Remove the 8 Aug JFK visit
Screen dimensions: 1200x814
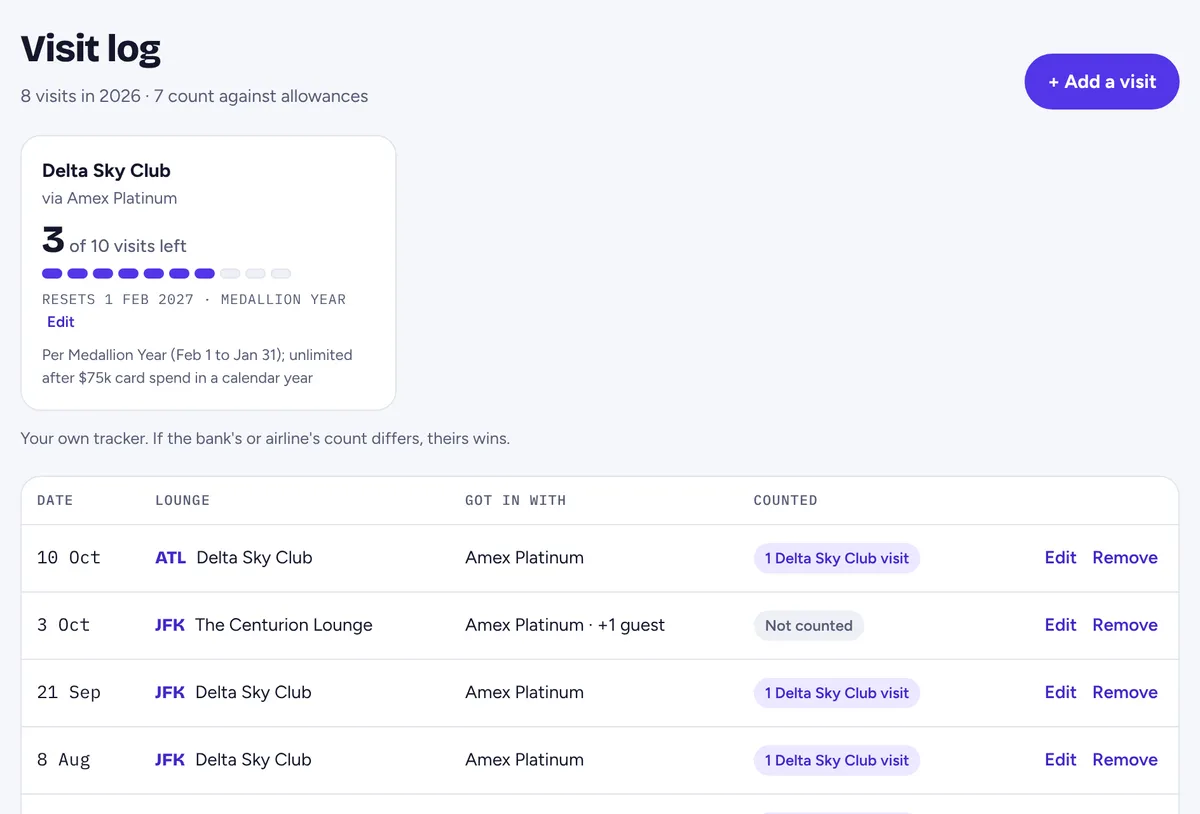pos(1125,760)
